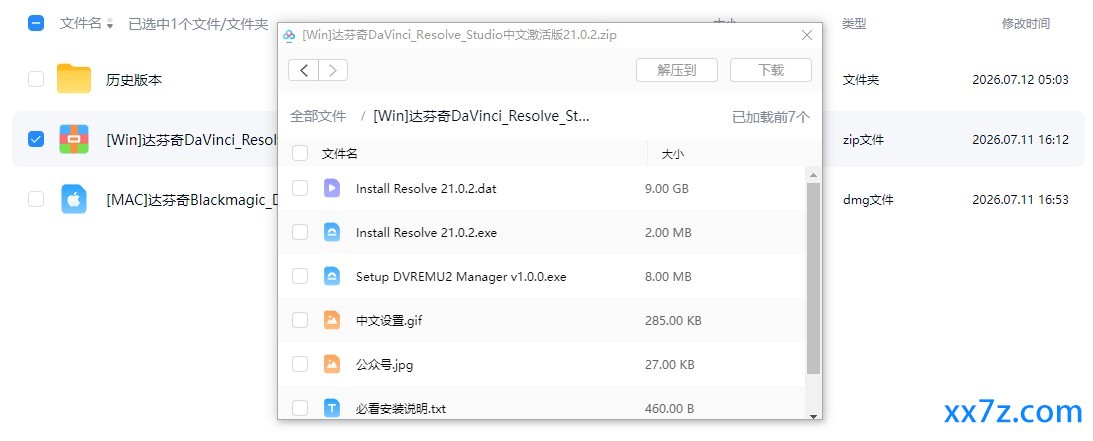Click the 解压到 button

(676, 70)
